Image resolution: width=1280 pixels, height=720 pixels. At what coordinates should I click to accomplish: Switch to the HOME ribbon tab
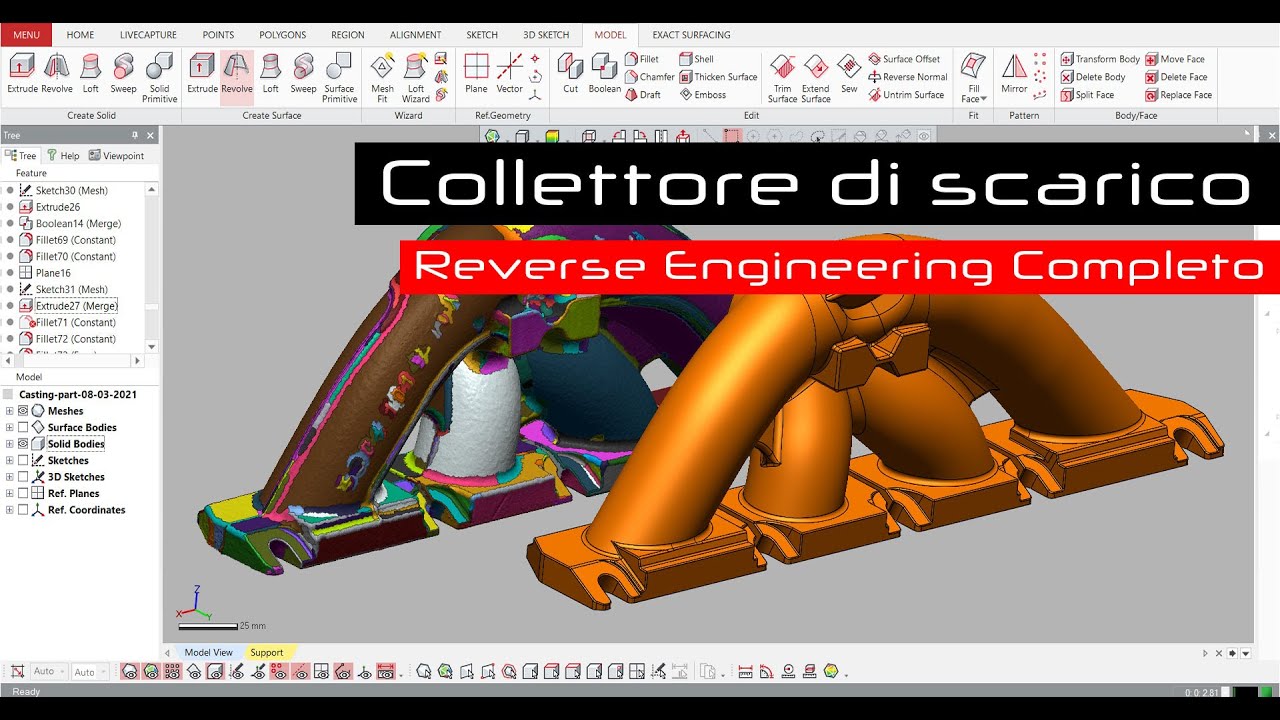pos(80,35)
